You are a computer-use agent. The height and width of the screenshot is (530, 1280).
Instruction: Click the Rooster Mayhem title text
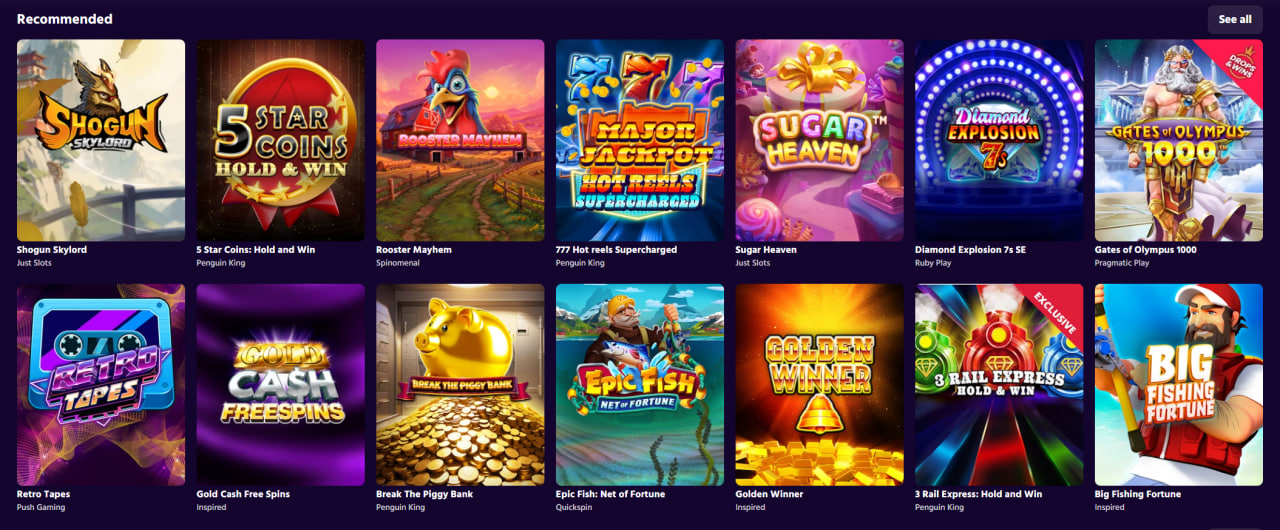[414, 250]
